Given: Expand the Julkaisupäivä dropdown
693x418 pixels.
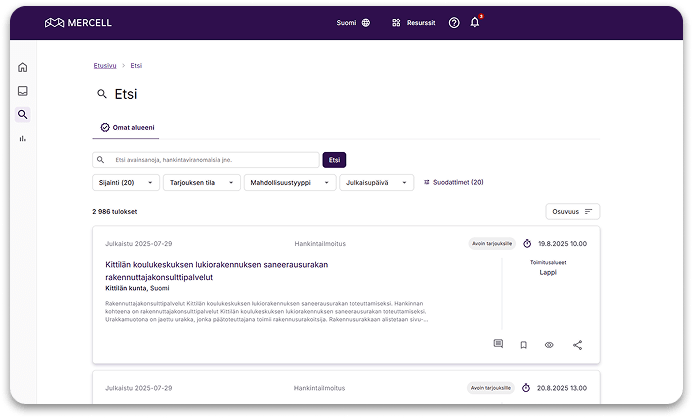Looking at the screenshot, I should click(377, 182).
